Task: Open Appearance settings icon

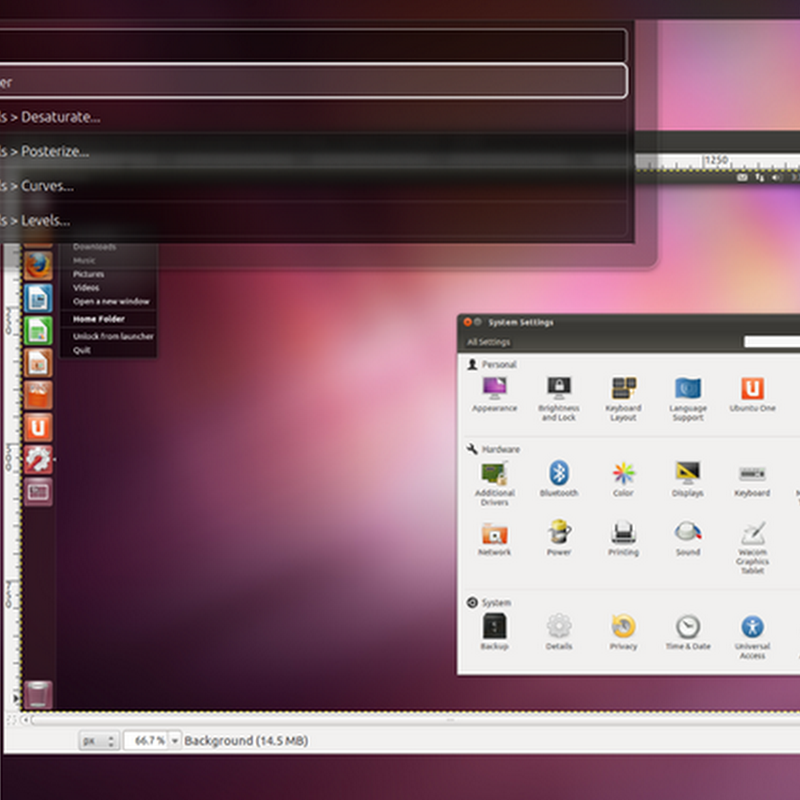Action: tap(494, 394)
